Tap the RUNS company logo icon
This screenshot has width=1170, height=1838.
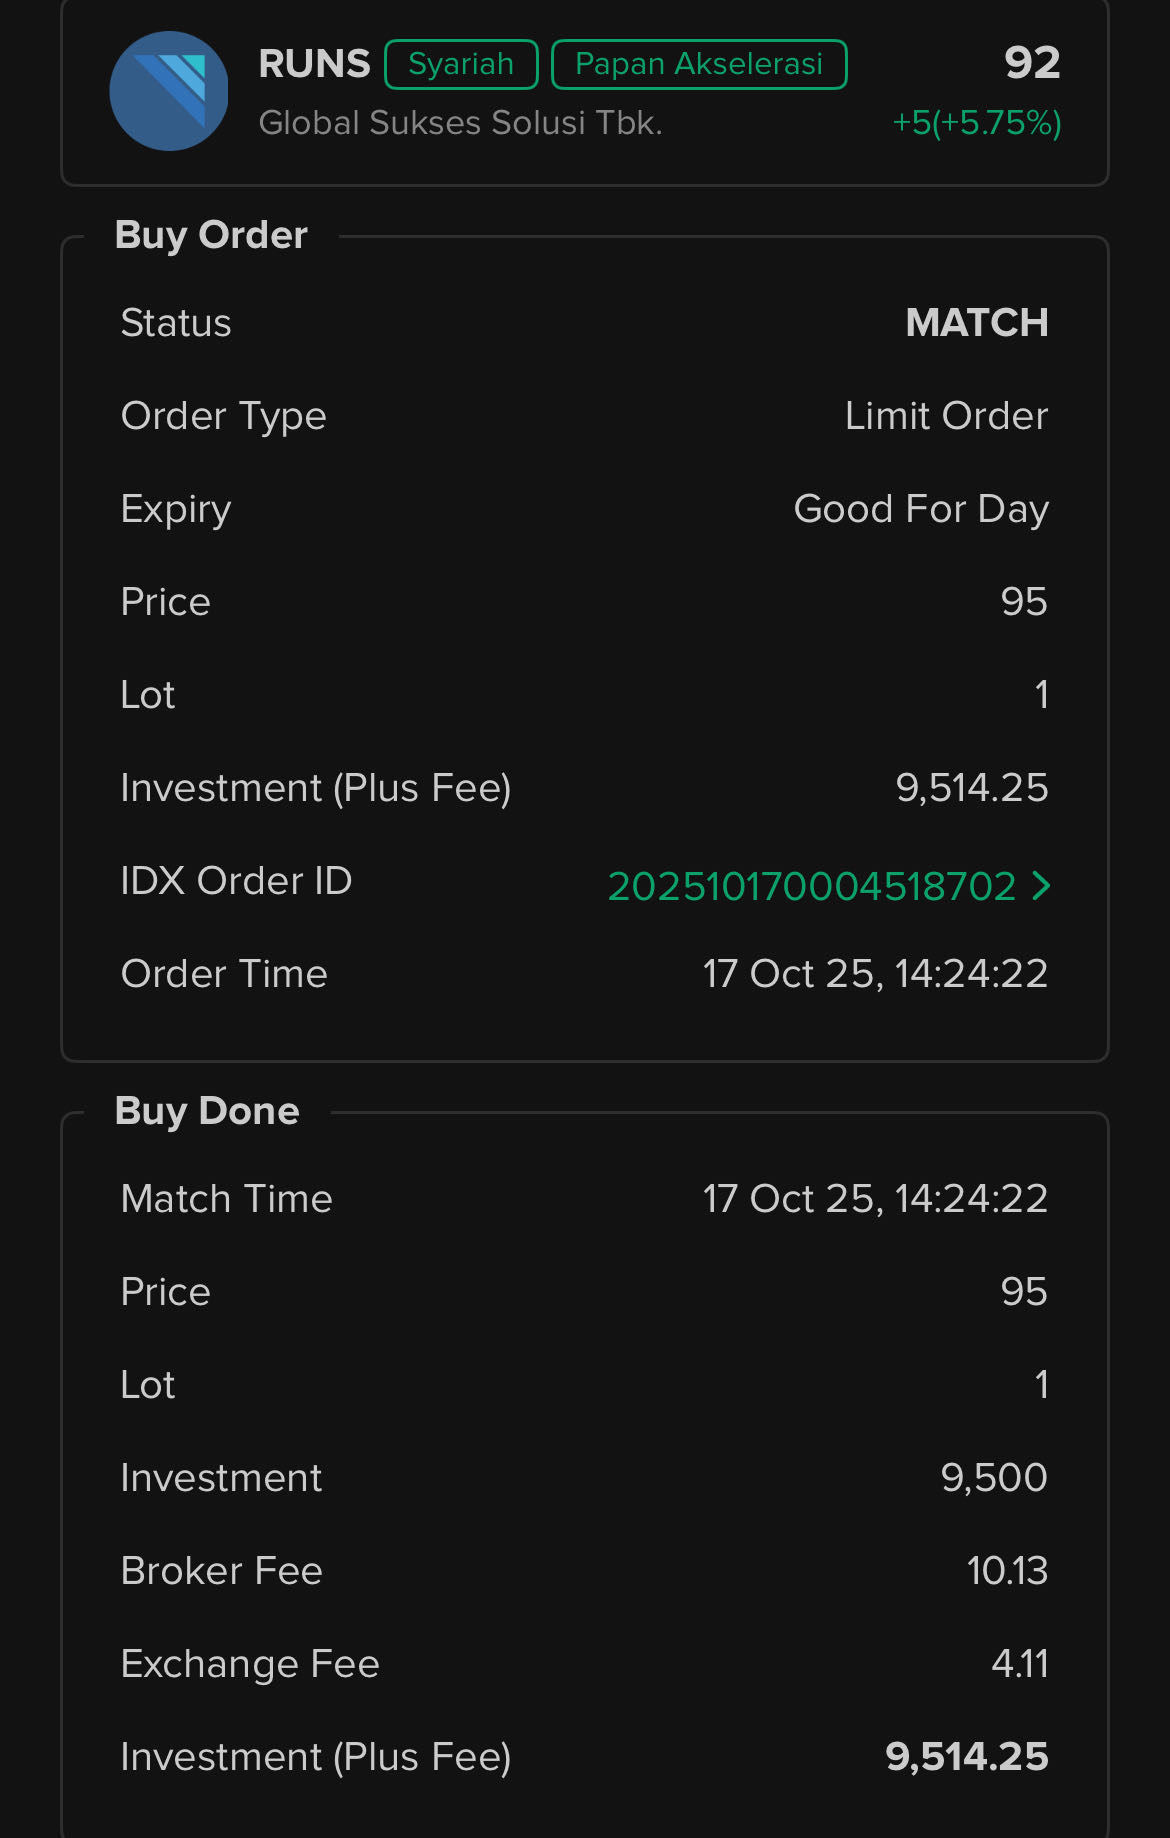pos(169,91)
